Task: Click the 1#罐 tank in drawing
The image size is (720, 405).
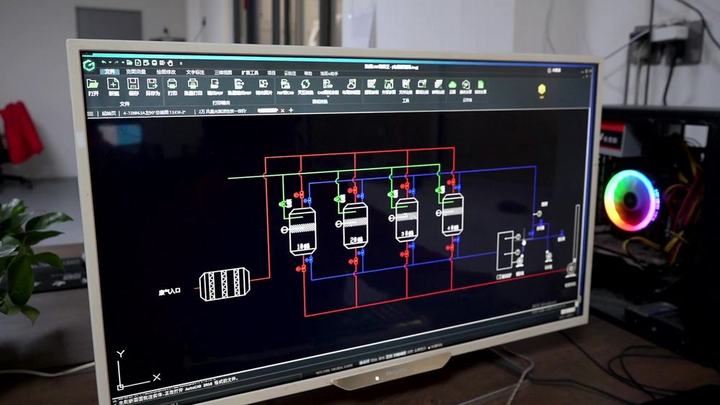Action: [302, 231]
